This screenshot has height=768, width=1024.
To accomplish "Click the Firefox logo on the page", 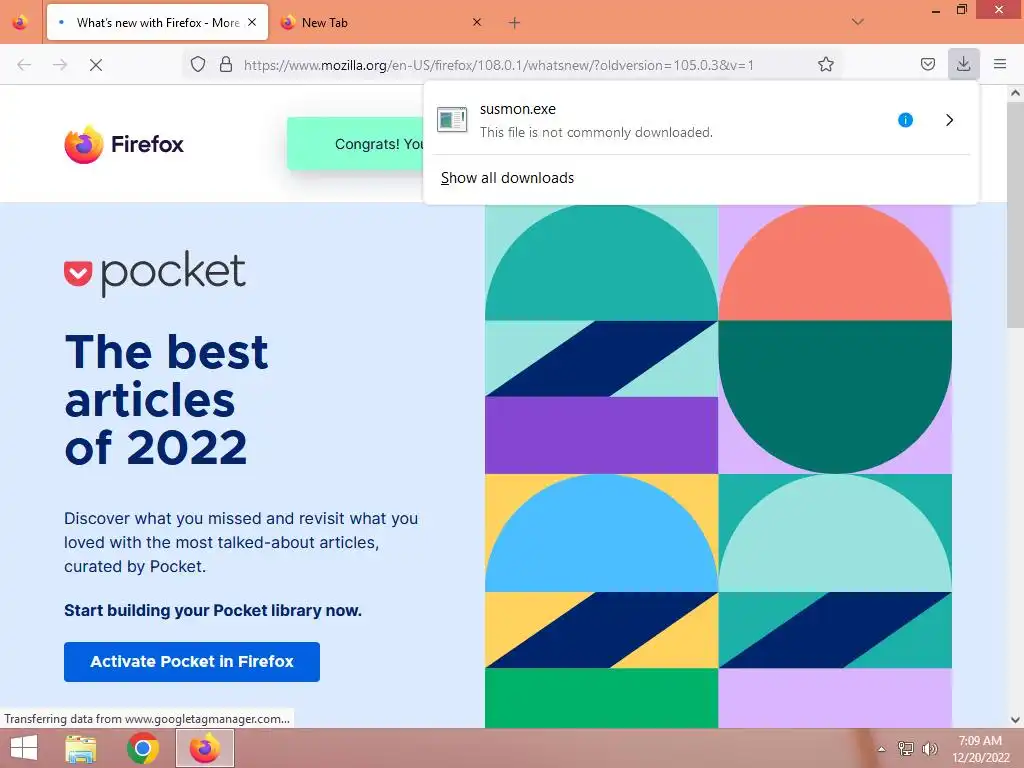I will click(x=124, y=144).
